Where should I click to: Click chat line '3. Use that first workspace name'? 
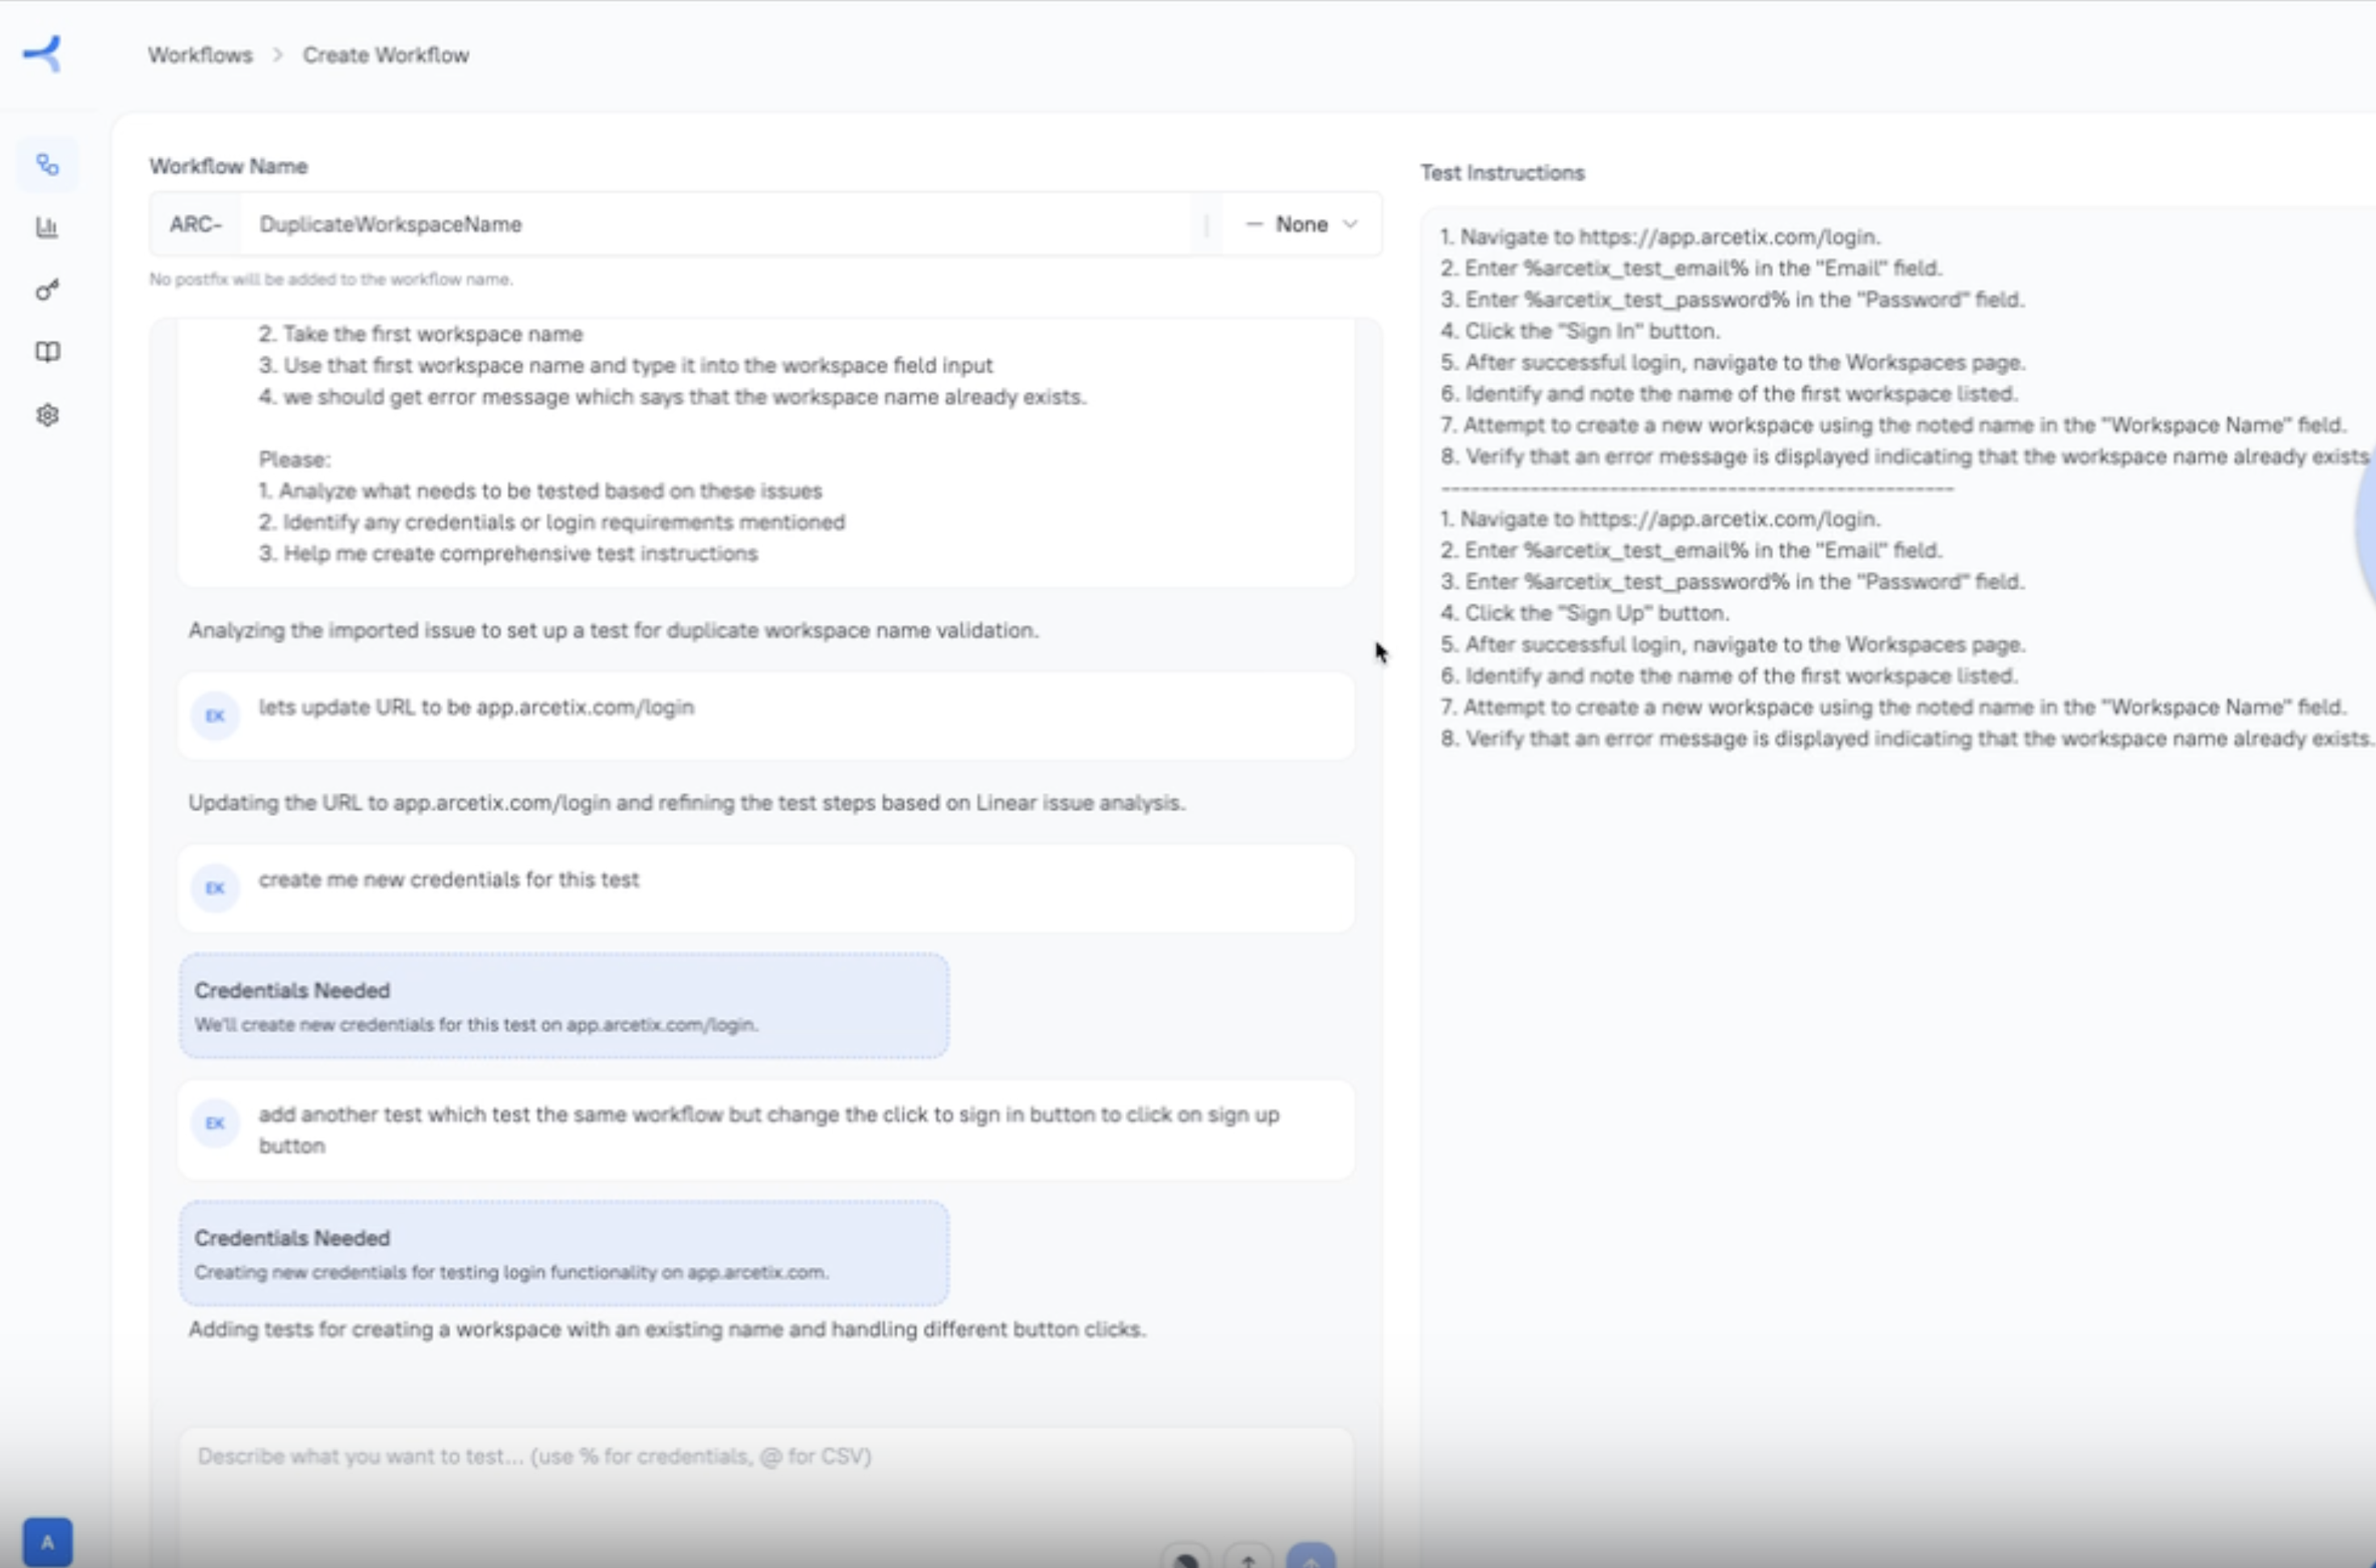(x=625, y=365)
